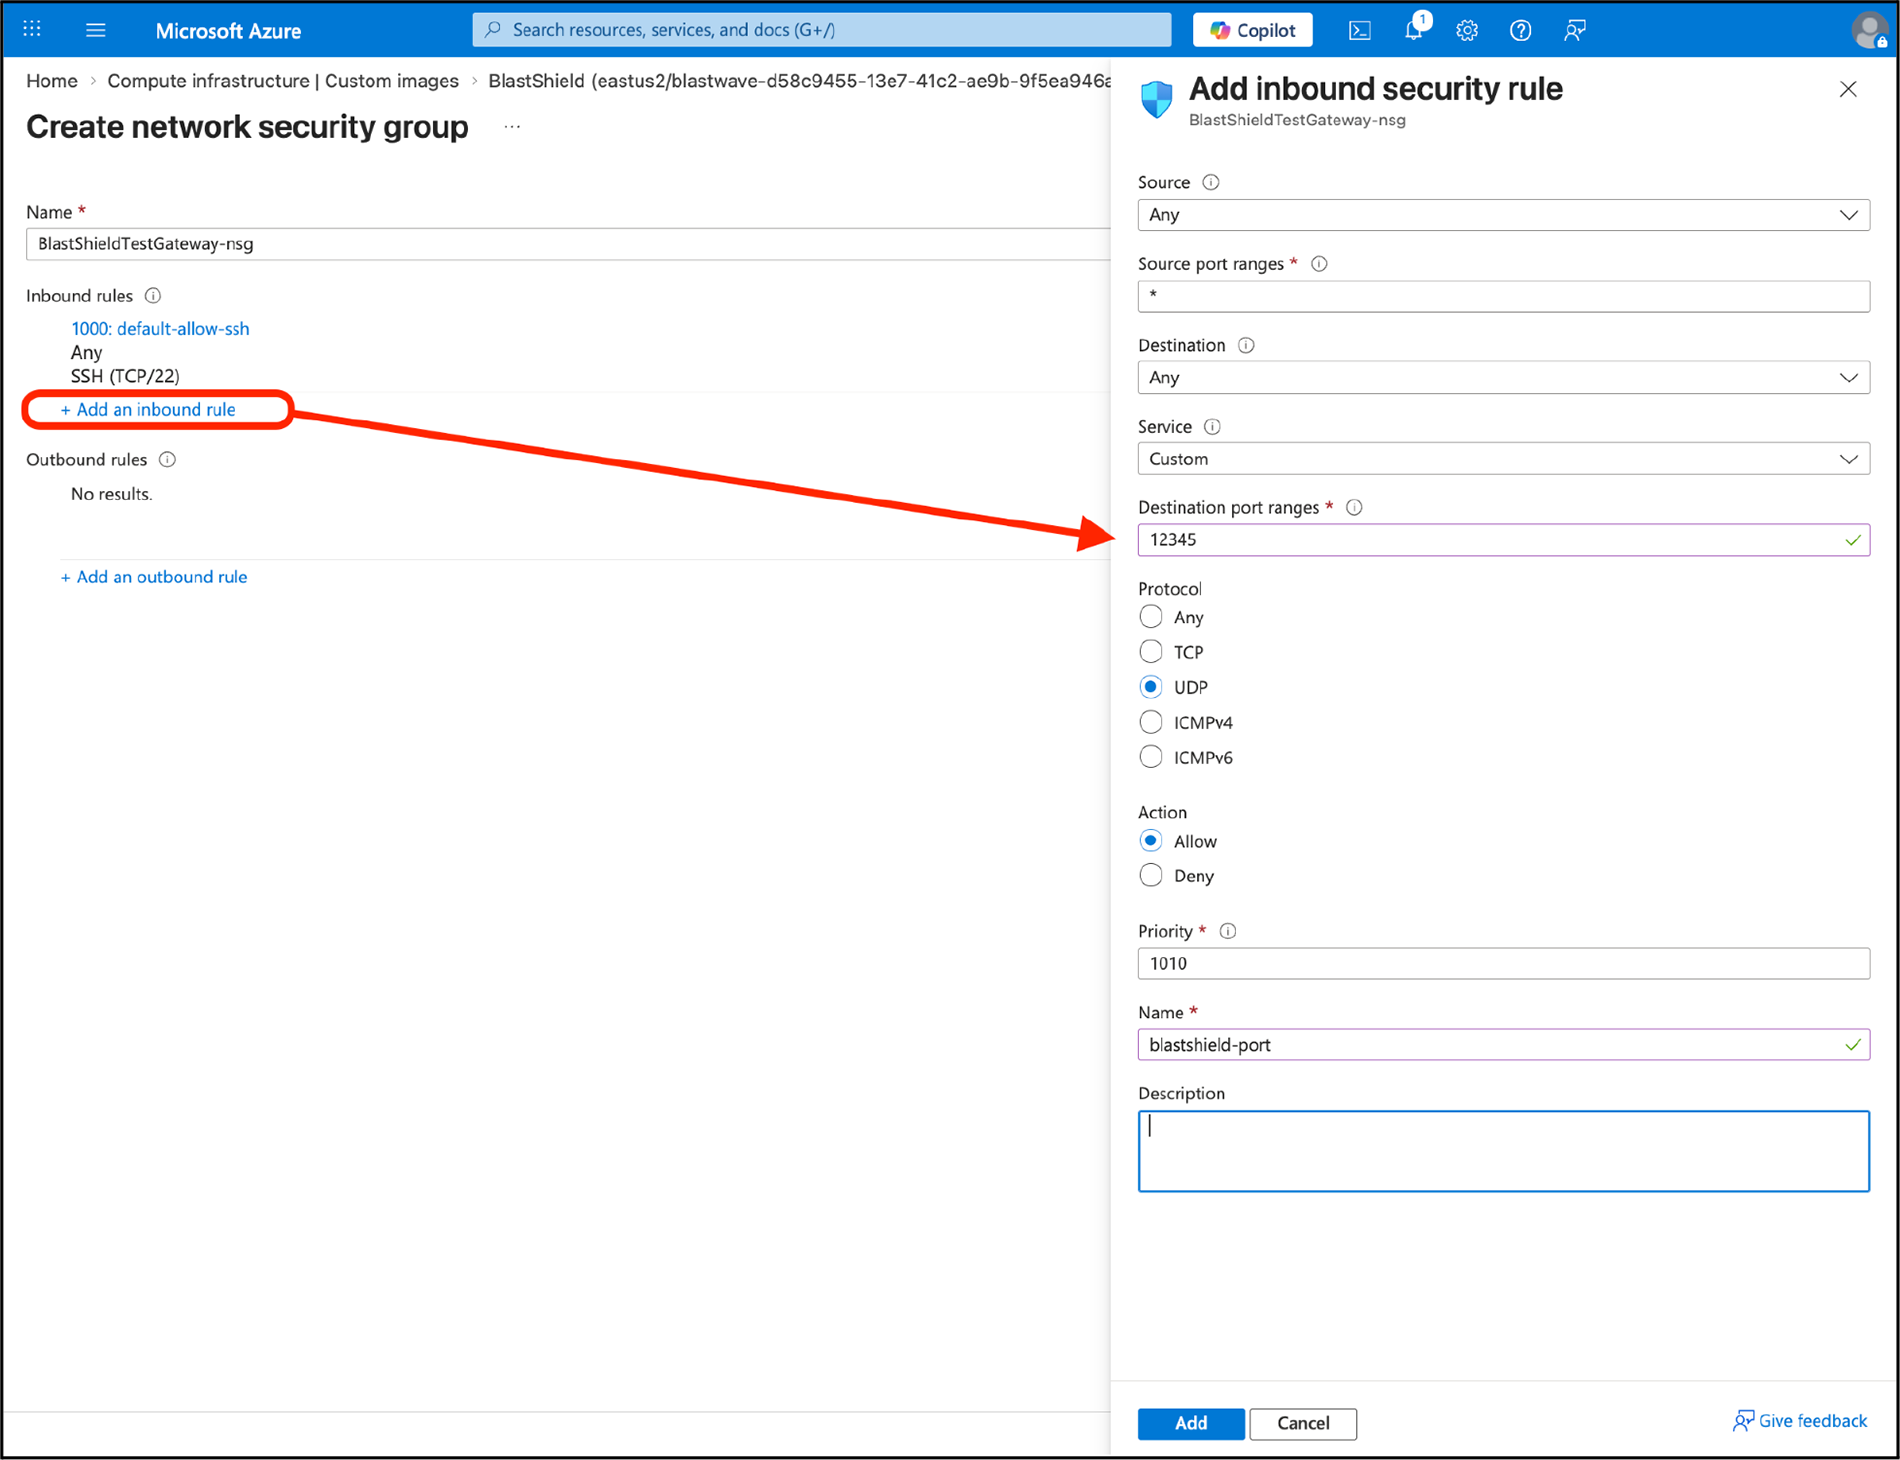
Task: Click the Microsoft Azure logo text
Action: 228,31
